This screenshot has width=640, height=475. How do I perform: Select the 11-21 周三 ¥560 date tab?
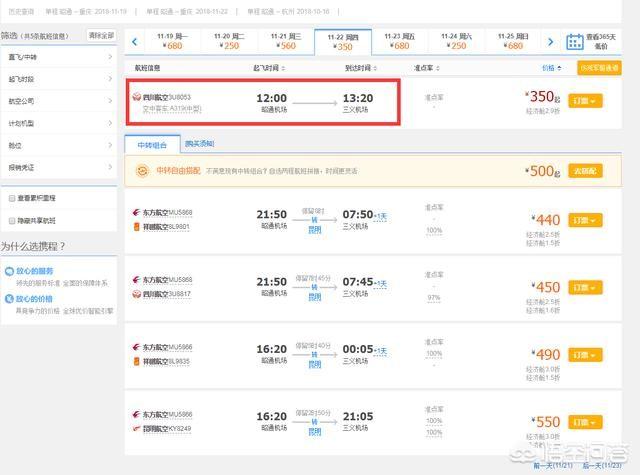tap(285, 41)
